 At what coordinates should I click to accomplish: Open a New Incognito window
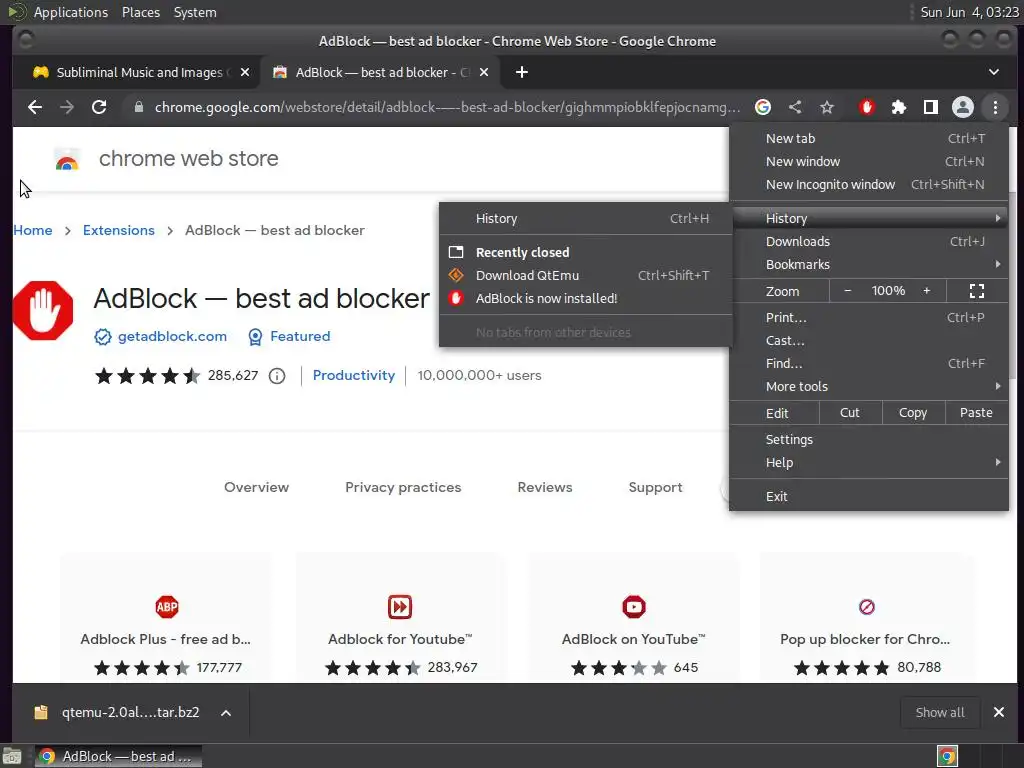[869, 184]
